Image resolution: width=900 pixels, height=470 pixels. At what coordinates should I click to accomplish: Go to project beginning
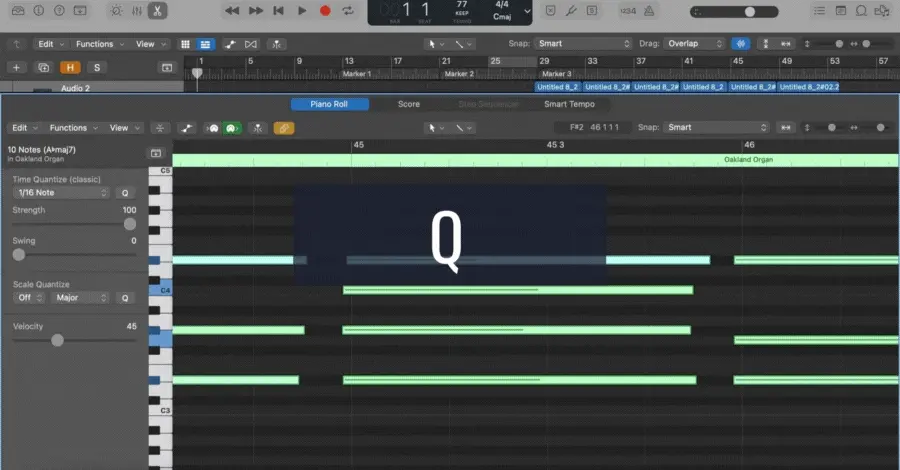click(x=278, y=10)
